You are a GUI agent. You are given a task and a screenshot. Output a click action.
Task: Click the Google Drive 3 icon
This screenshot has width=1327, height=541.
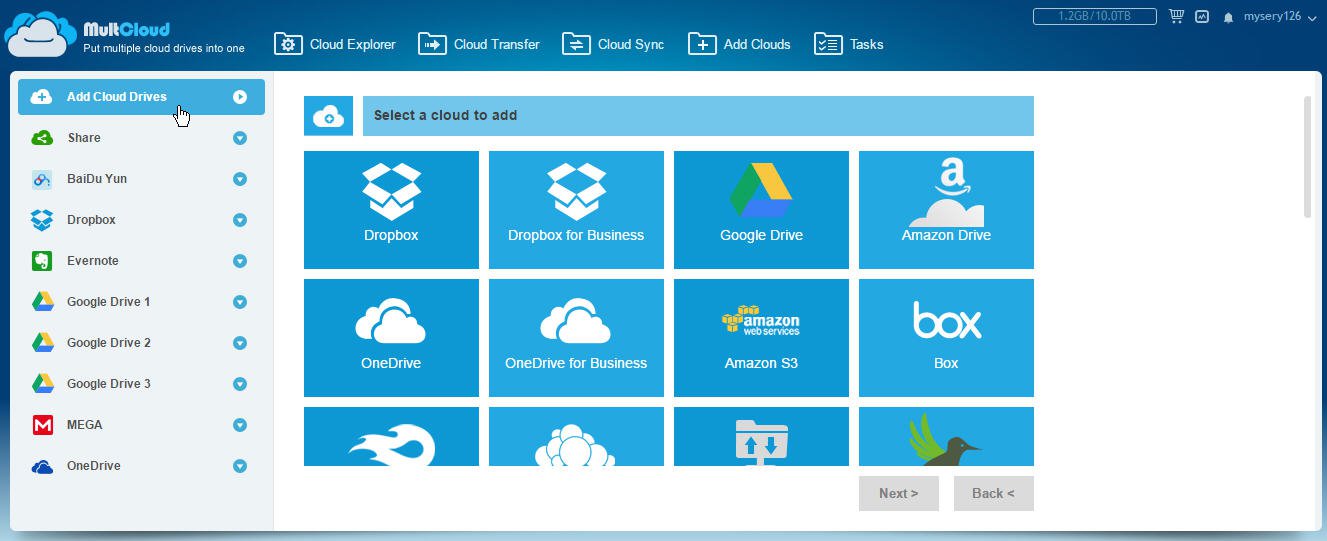[42, 384]
